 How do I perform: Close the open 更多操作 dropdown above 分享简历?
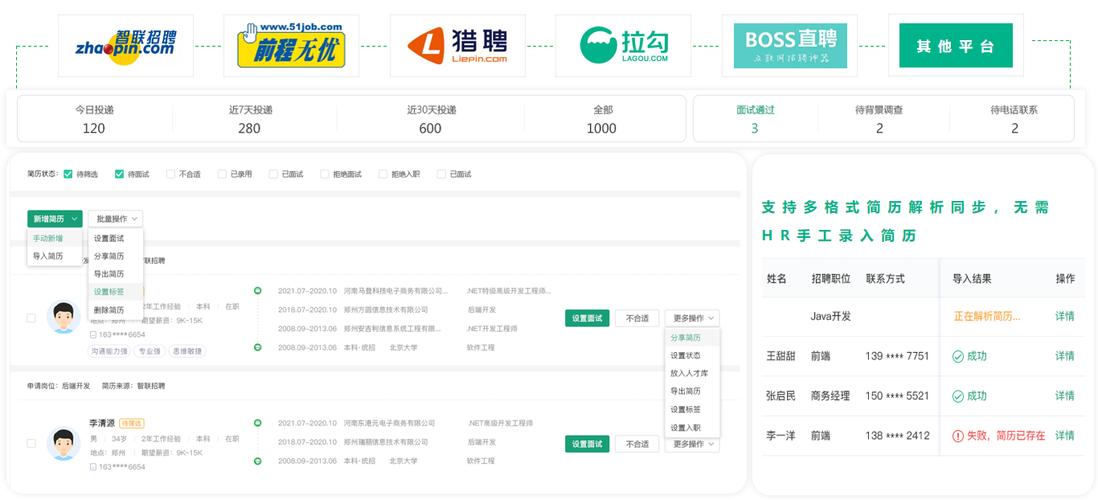pyautogui.click(x=692, y=318)
